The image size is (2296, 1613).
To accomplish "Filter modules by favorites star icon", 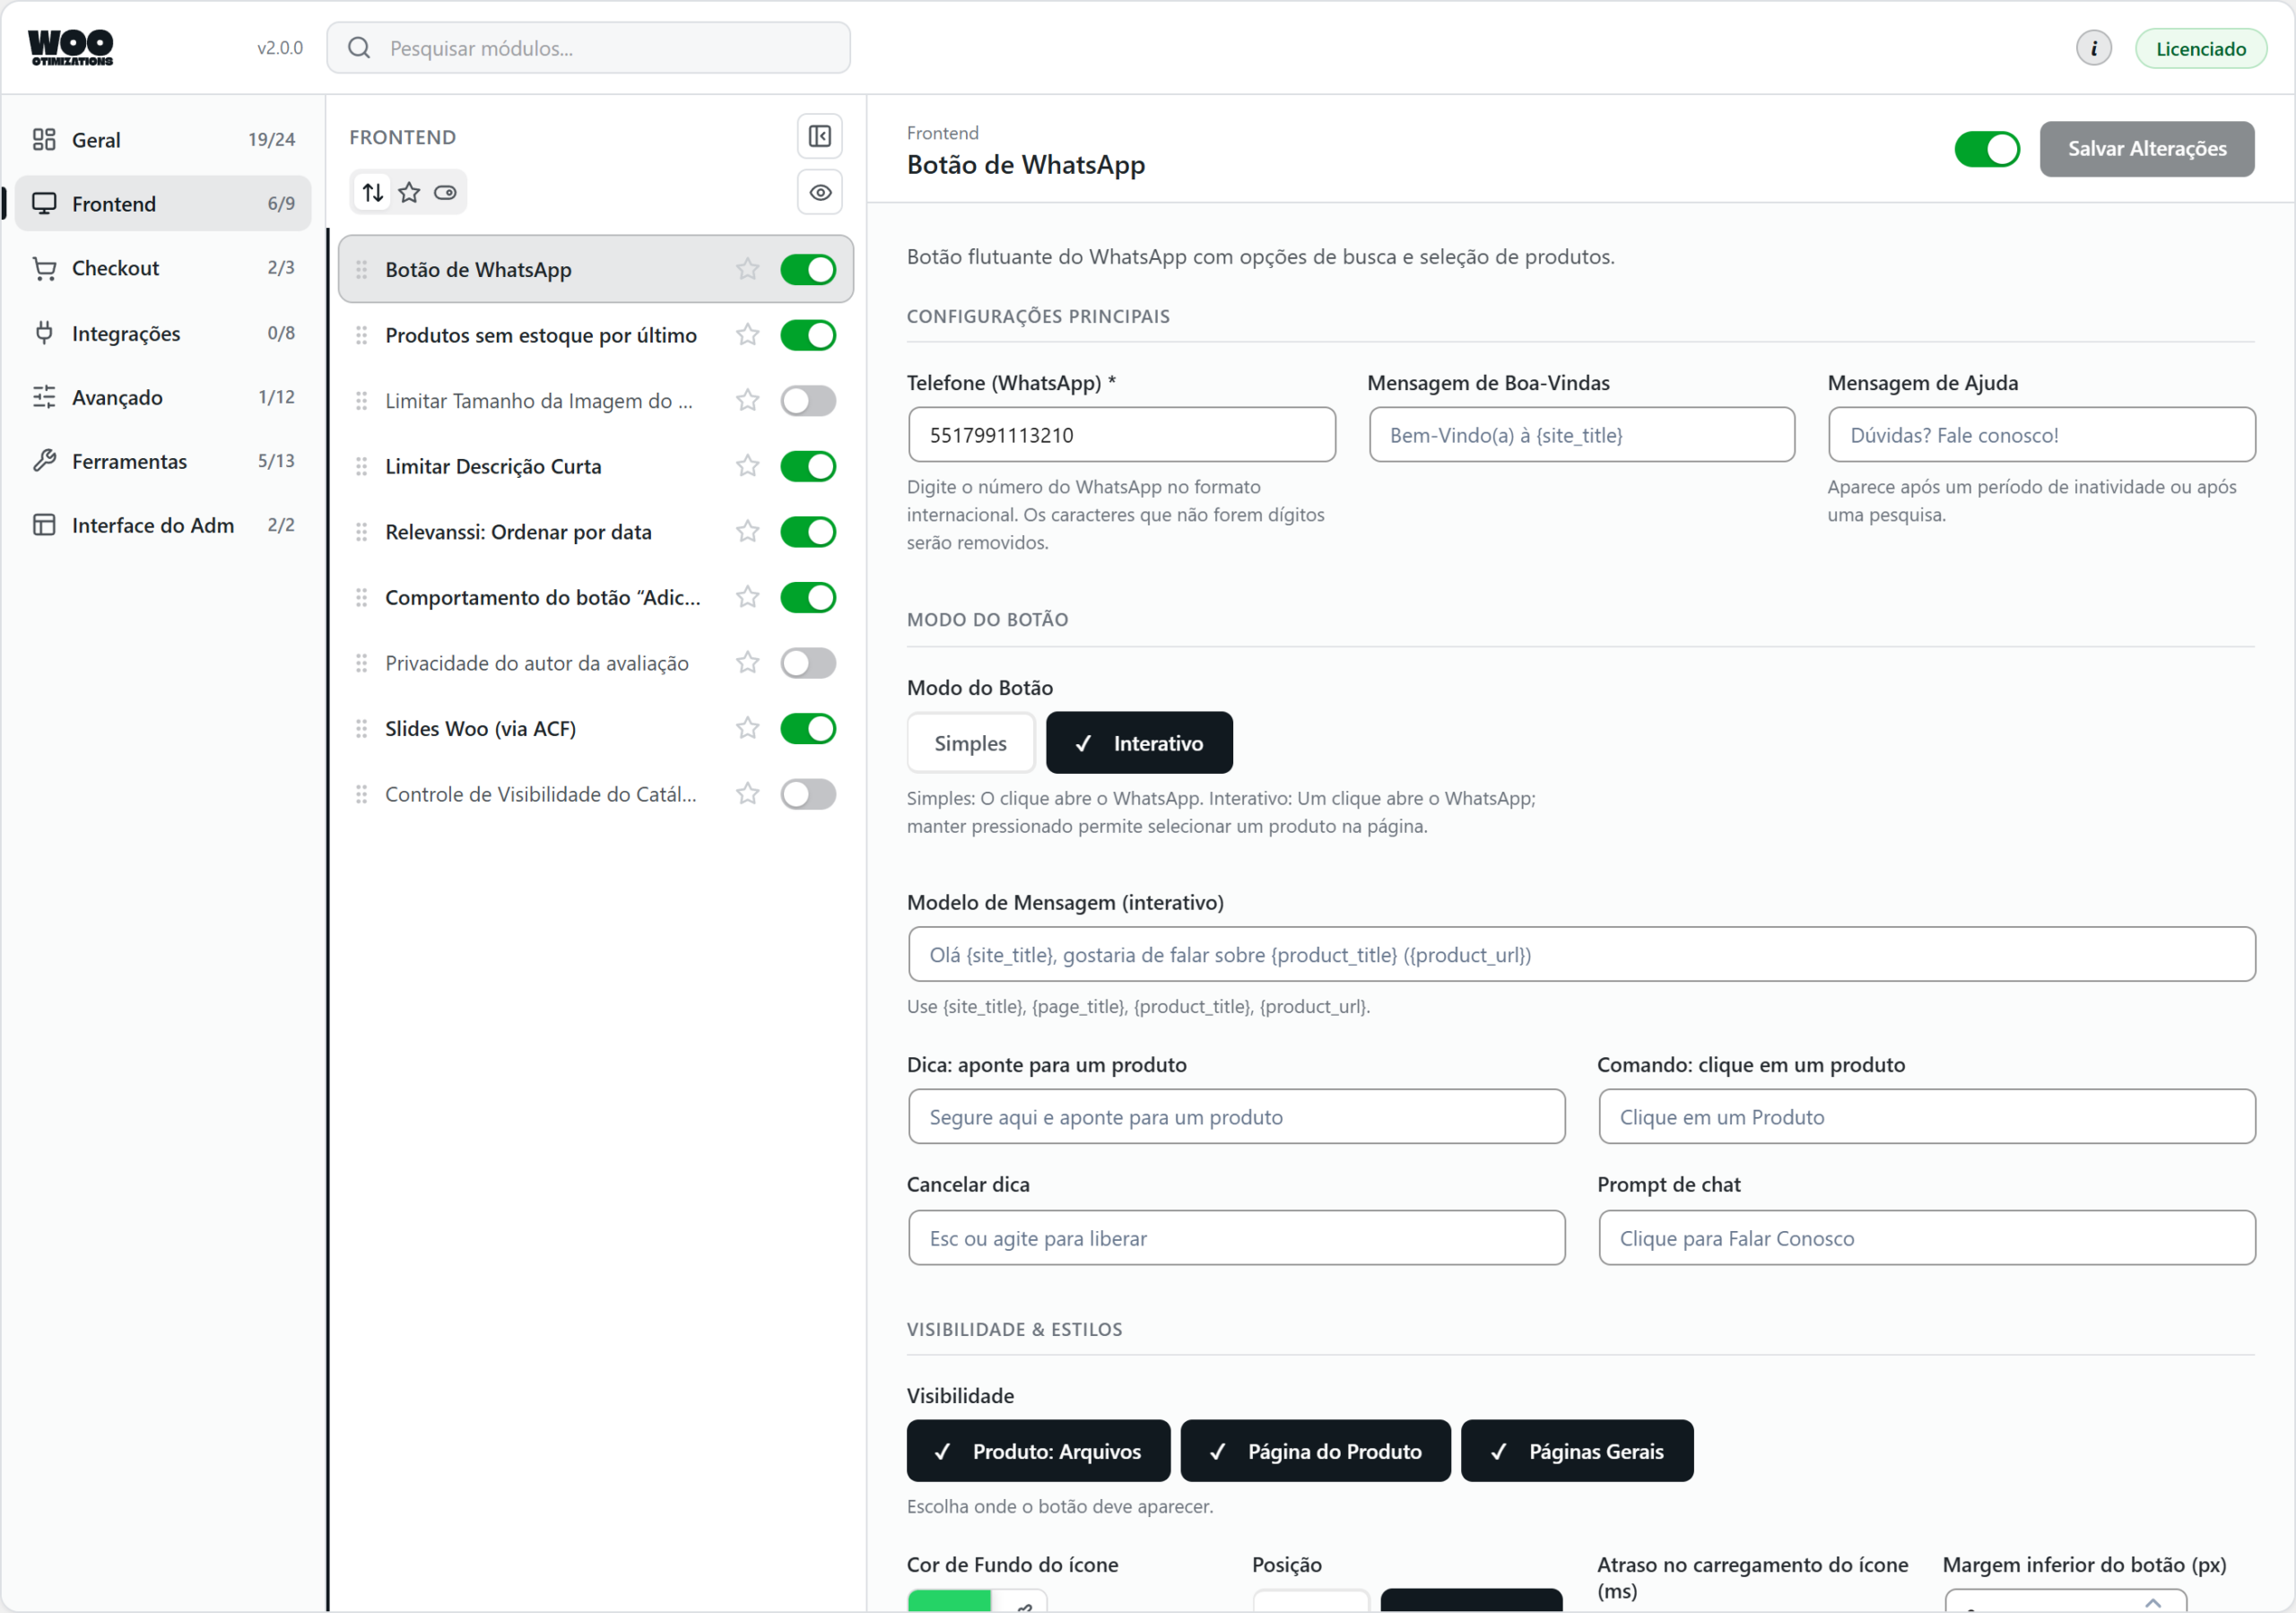I will (409, 192).
